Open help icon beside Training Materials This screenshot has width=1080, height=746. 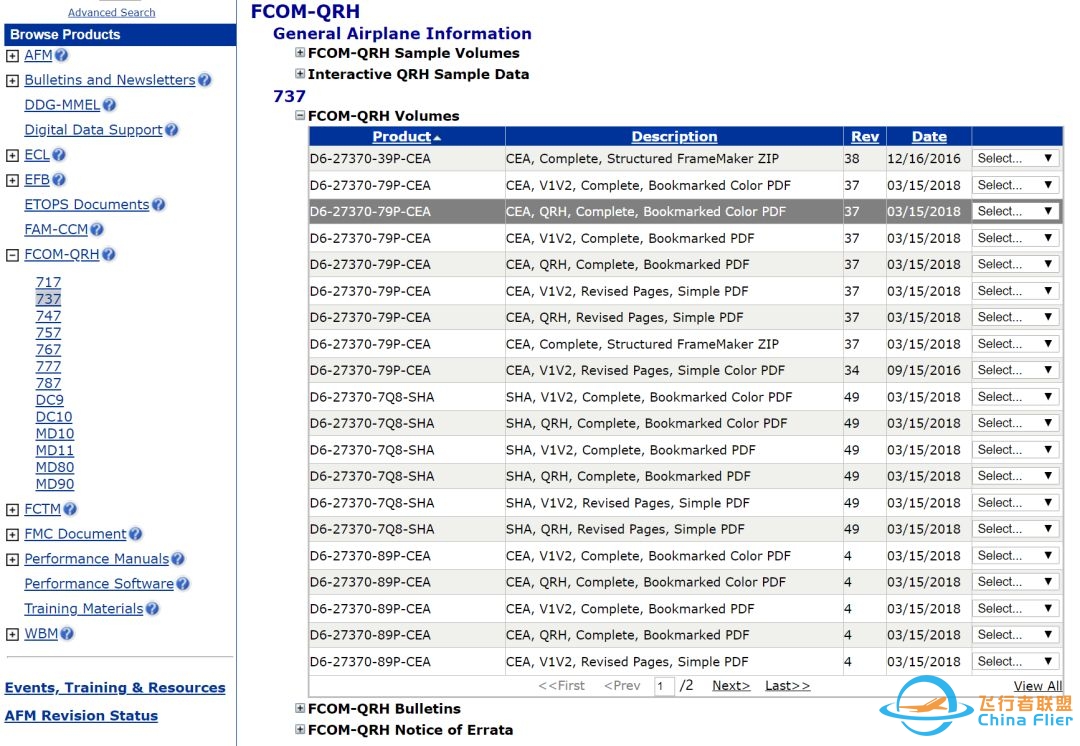pyautogui.click(x=152, y=608)
